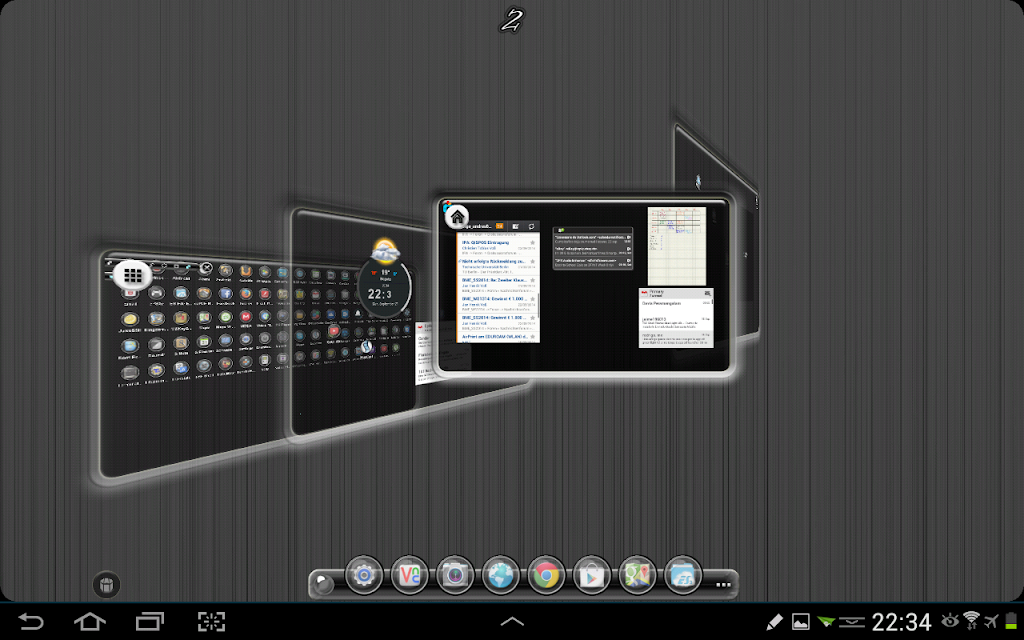Expand the hidden panel using the up chevron
The height and width of the screenshot is (640, 1024).
coord(512,622)
